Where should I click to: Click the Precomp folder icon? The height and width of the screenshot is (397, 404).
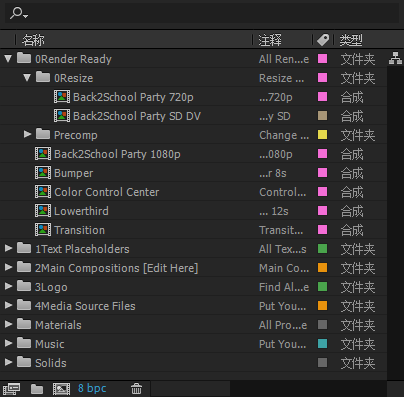pyautogui.click(x=43, y=134)
